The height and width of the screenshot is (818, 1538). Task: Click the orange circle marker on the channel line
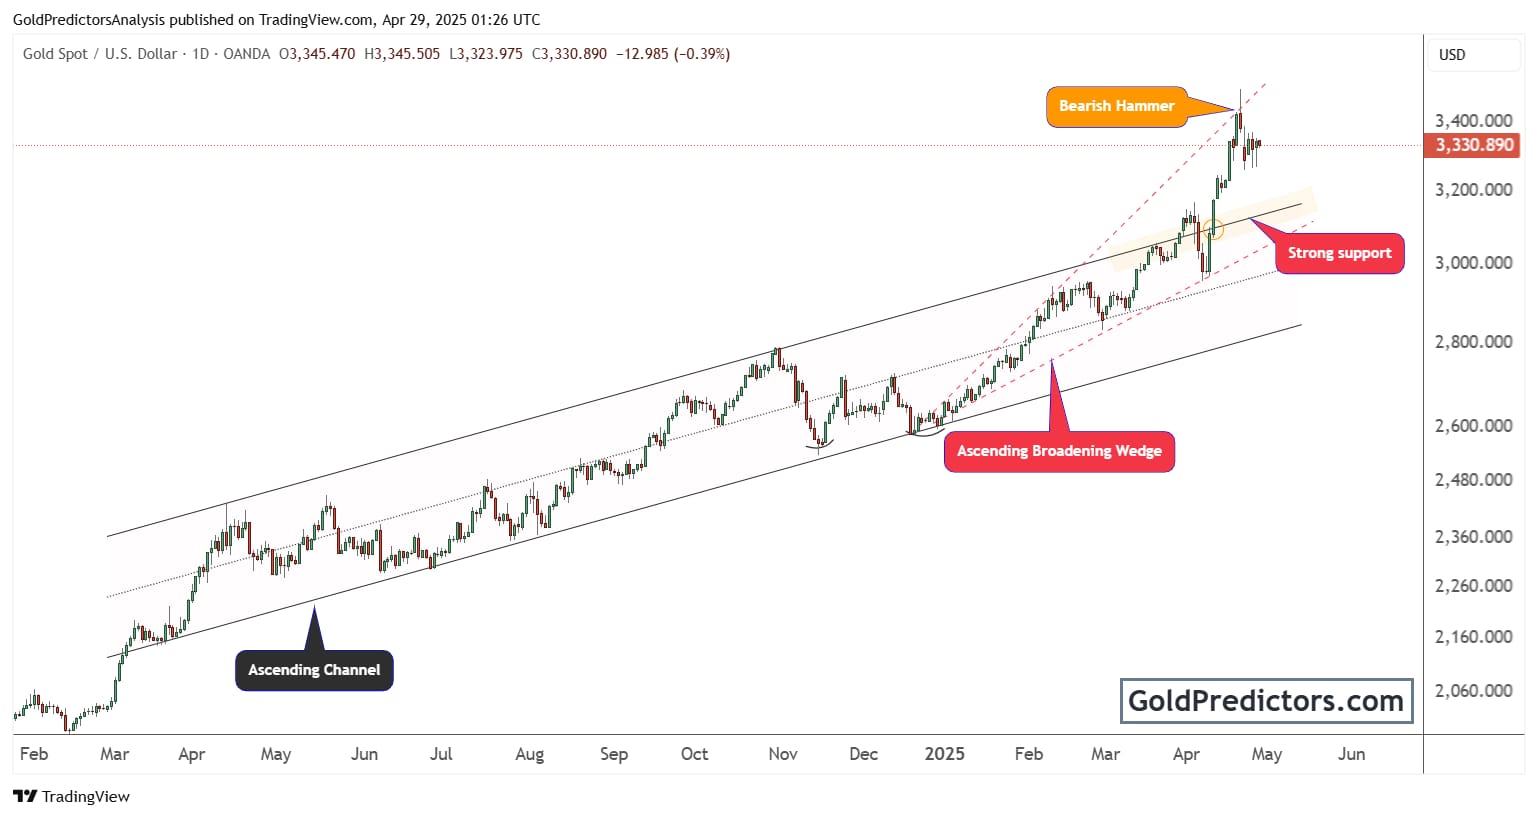[x=1214, y=229]
